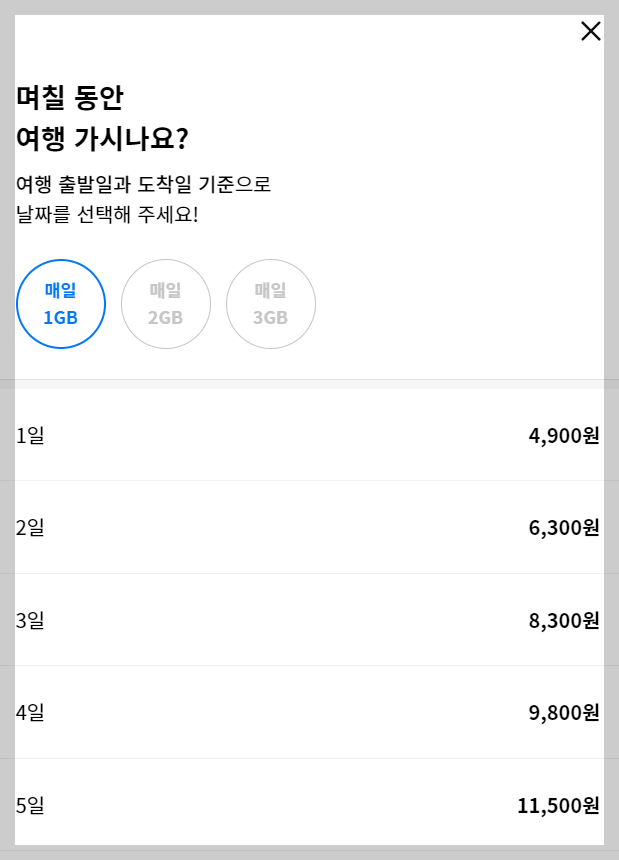Pick the 3일 duration row
This screenshot has width=619, height=860.
pos(309,620)
